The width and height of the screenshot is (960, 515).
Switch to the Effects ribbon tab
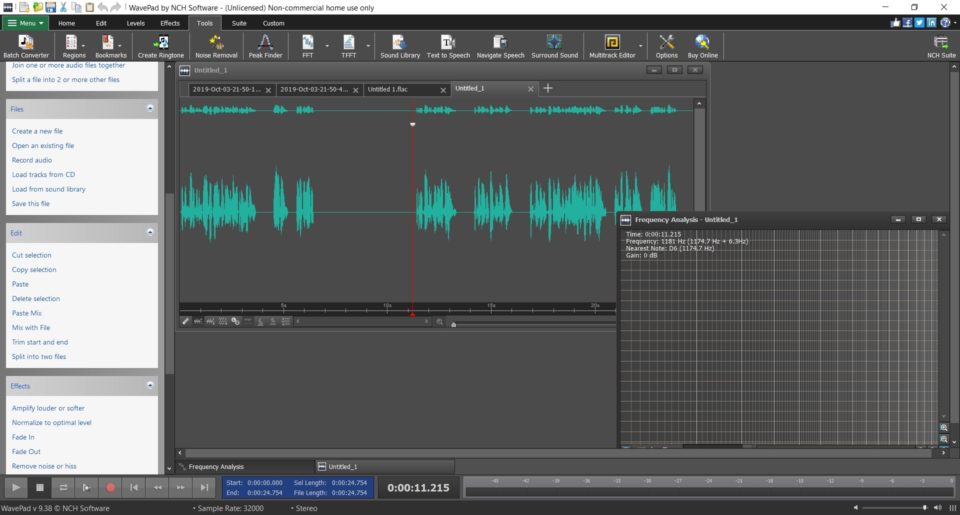[170, 23]
